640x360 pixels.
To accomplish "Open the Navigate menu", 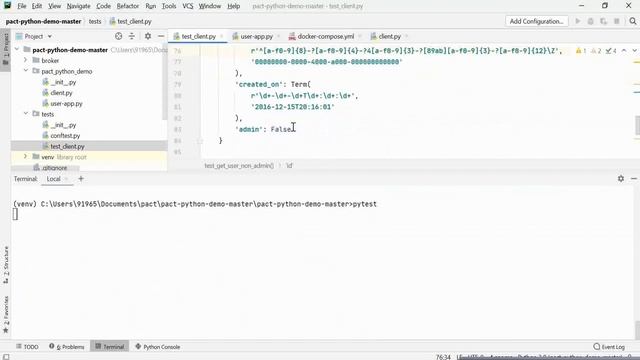I will point(78,6).
